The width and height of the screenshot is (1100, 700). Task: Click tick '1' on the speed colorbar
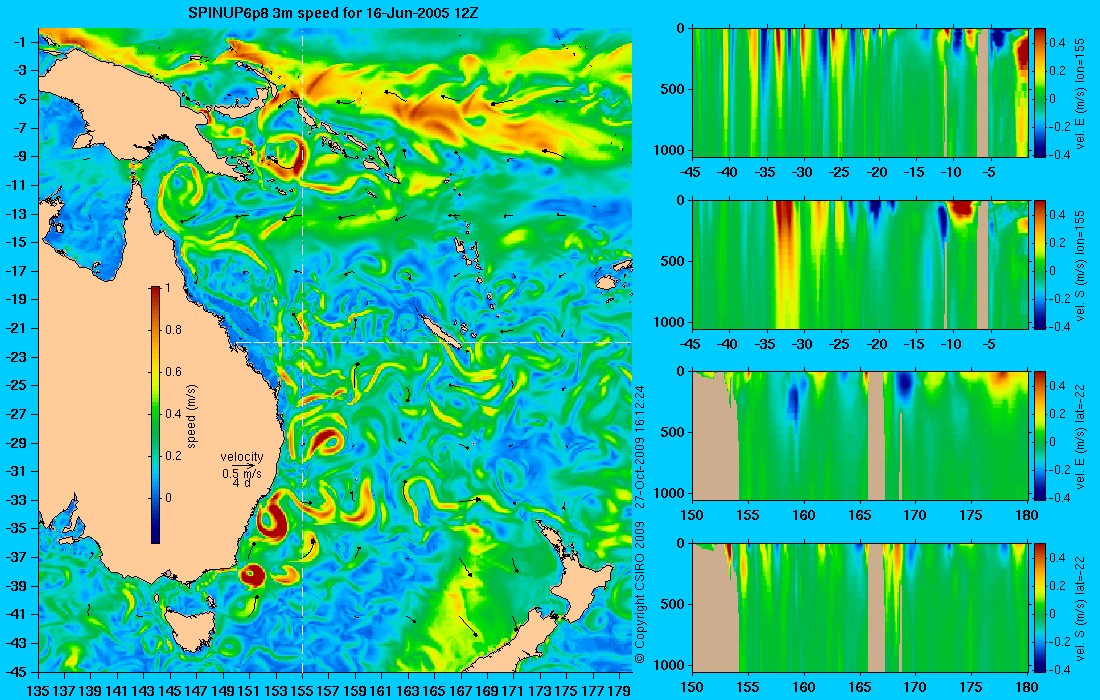pyautogui.click(x=167, y=288)
